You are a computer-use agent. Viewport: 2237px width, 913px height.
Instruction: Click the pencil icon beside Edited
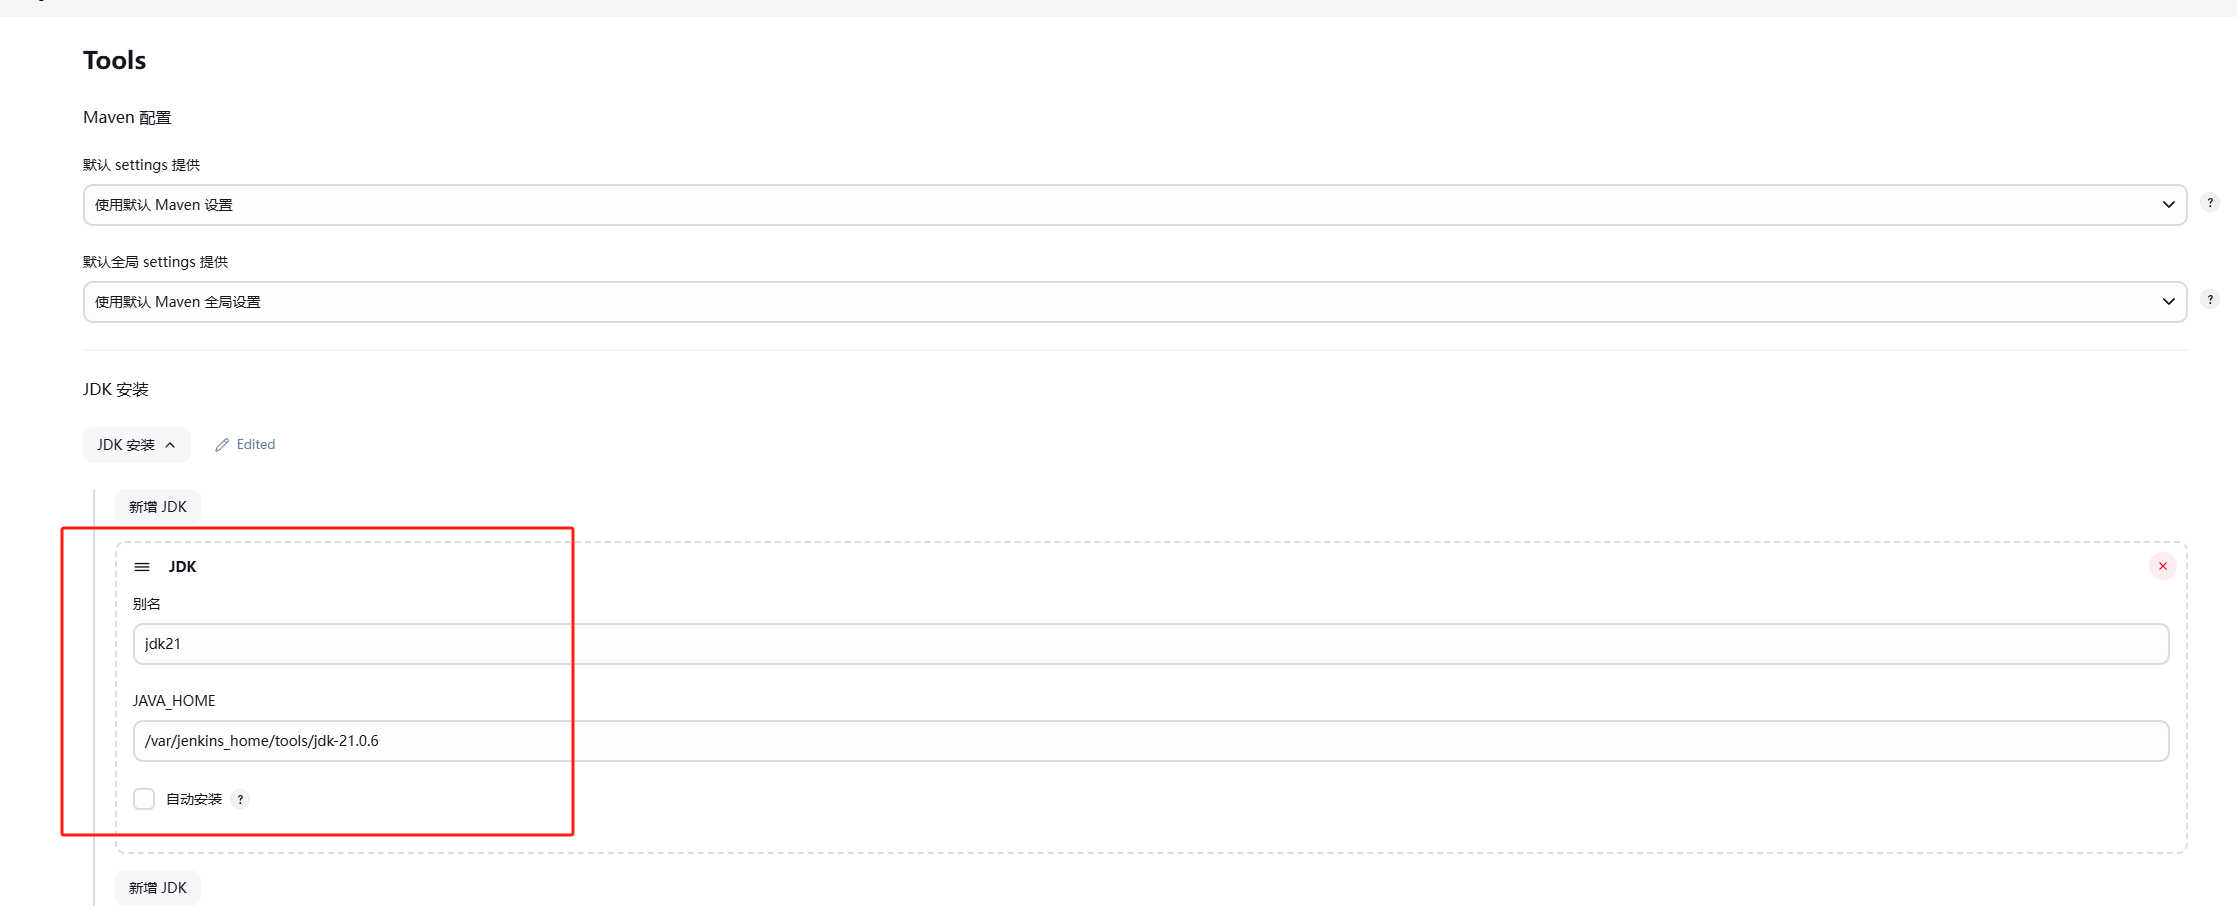[x=222, y=445]
